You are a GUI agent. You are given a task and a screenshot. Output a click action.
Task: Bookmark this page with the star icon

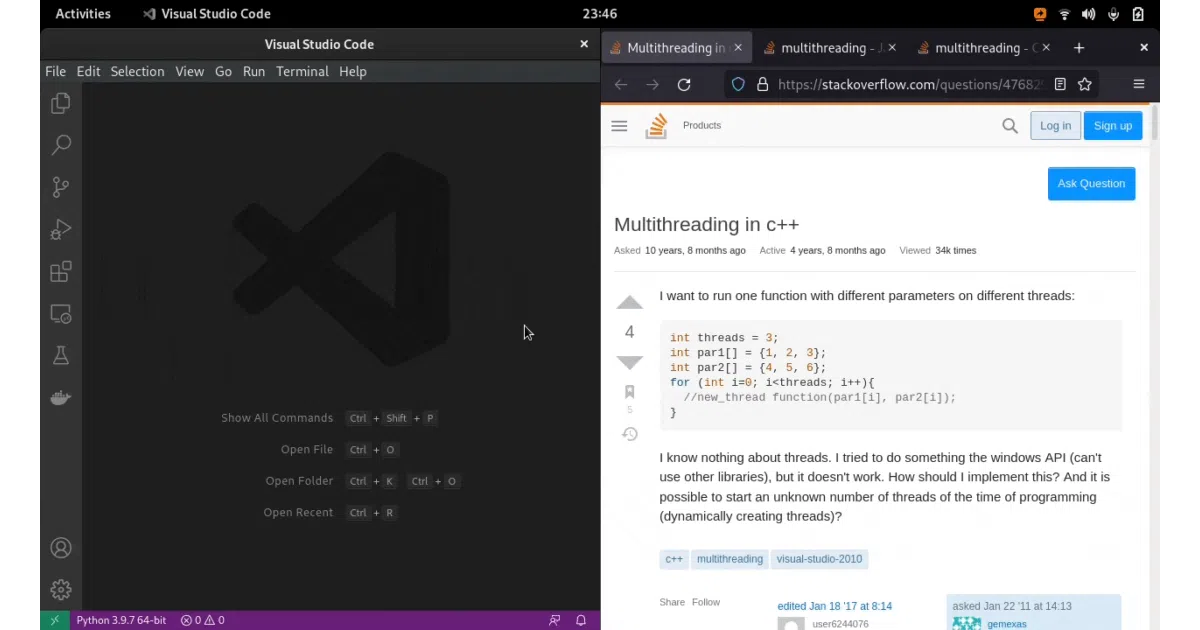tap(1085, 84)
